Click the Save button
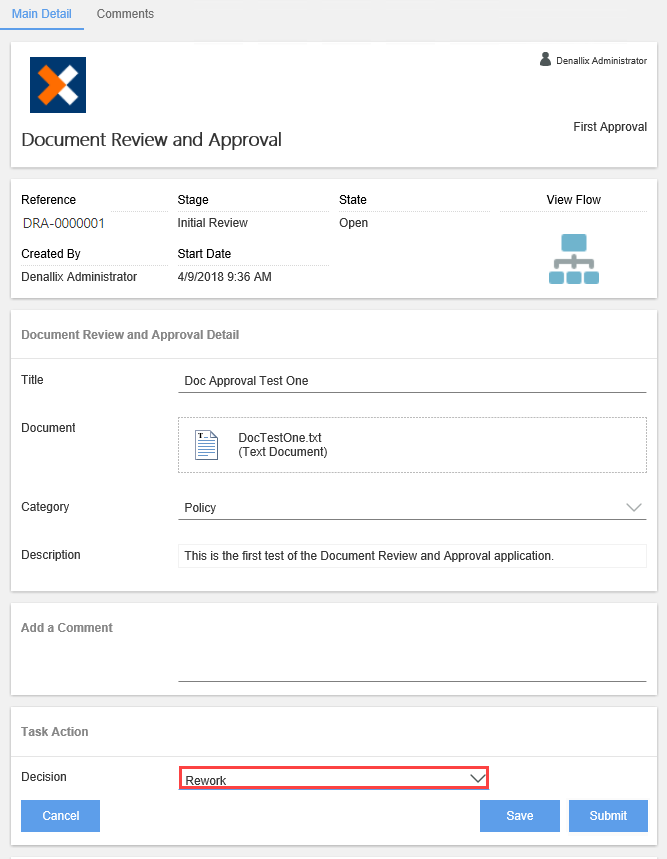Viewport: 667px width, 859px height. [519, 816]
